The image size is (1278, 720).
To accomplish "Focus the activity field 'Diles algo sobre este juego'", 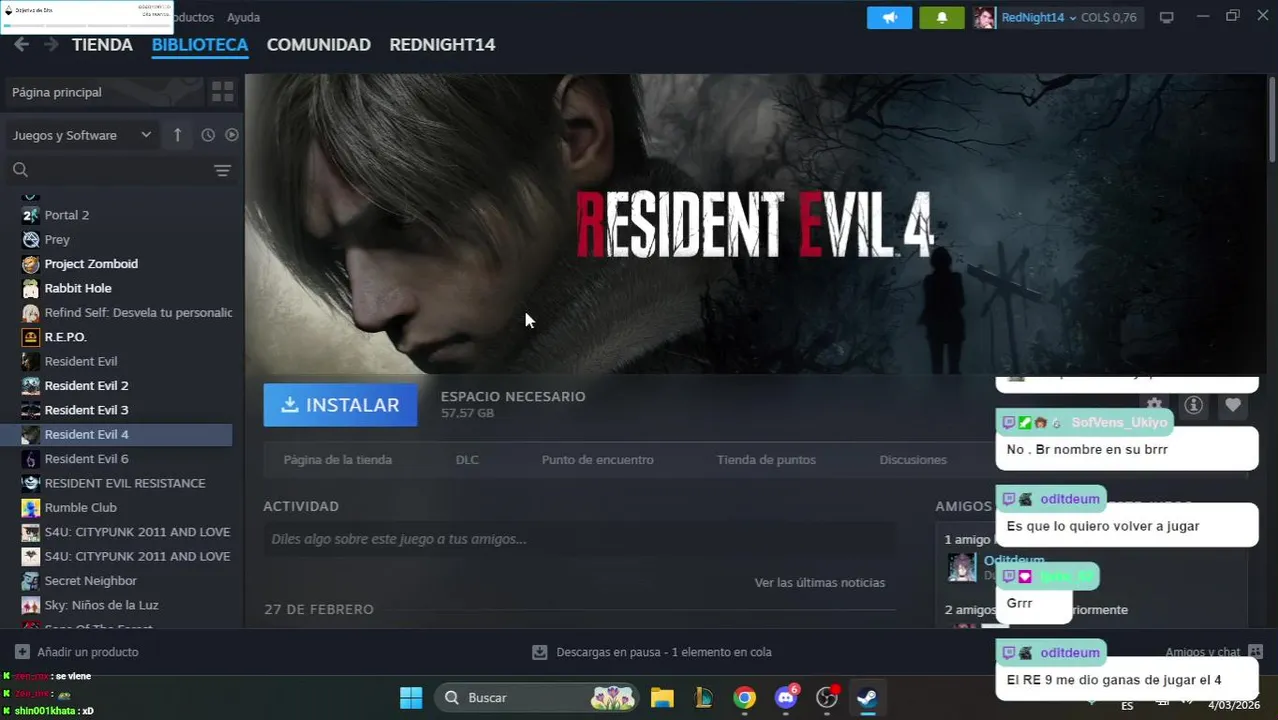I will [x=579, y=539].
